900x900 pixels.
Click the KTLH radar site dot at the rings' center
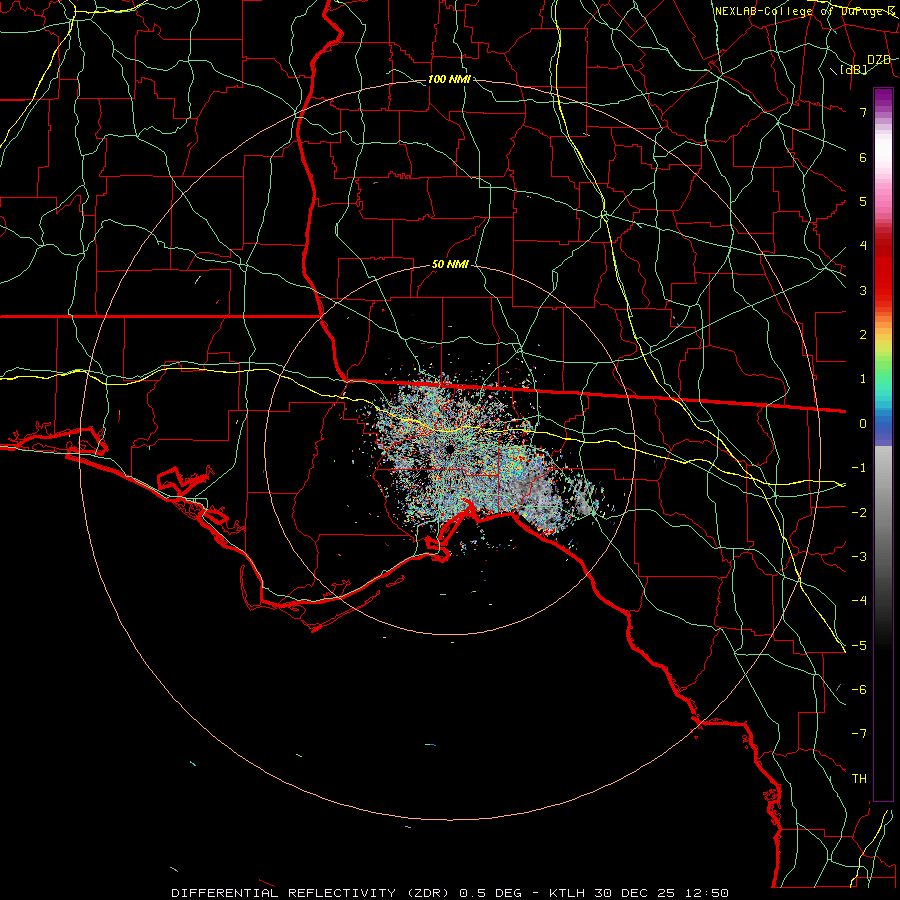point(449,449)
